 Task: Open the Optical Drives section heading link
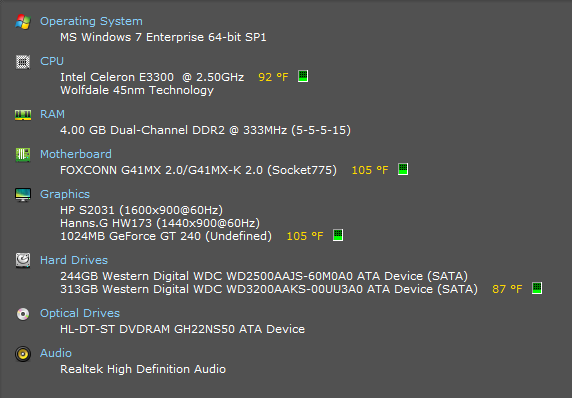(80, 313)
